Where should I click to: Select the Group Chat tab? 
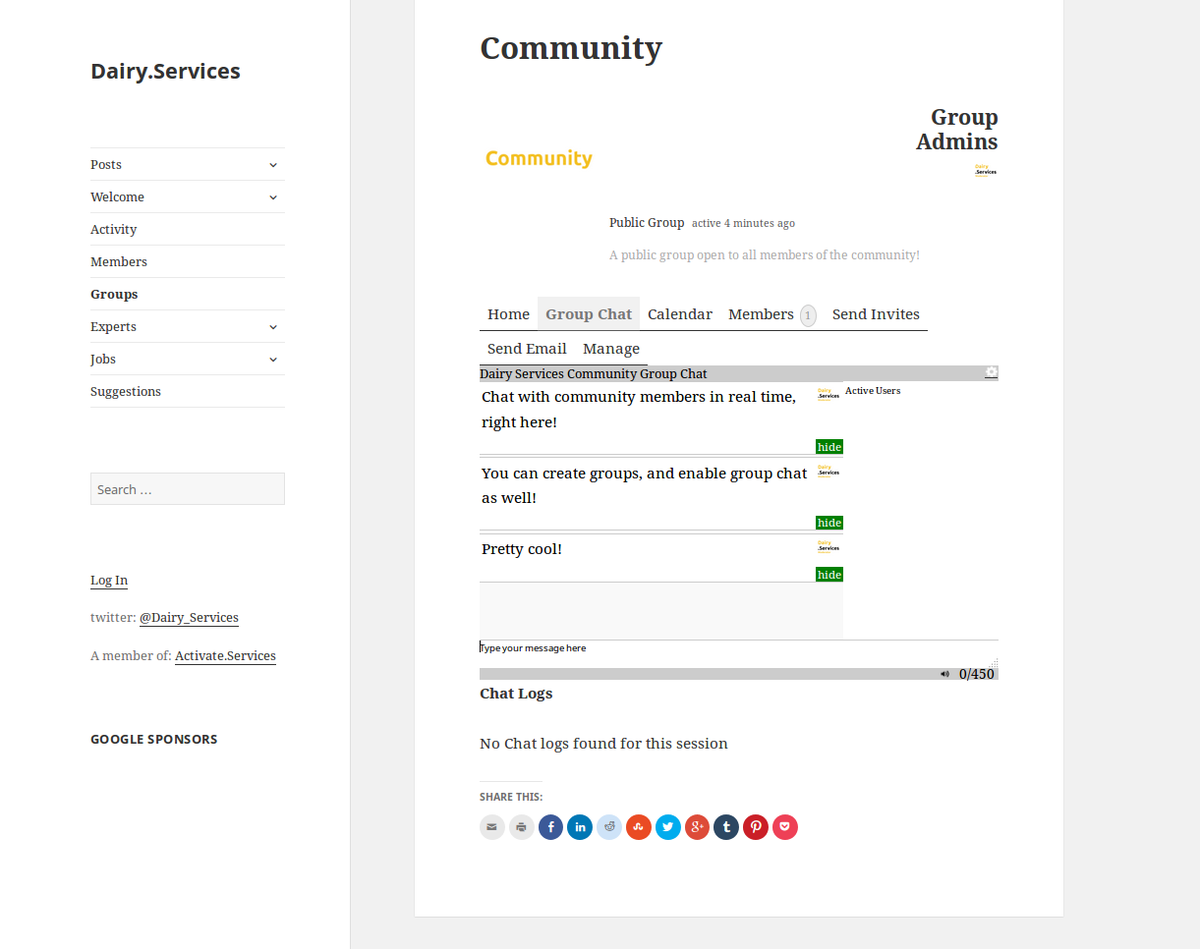click(589, 314)
